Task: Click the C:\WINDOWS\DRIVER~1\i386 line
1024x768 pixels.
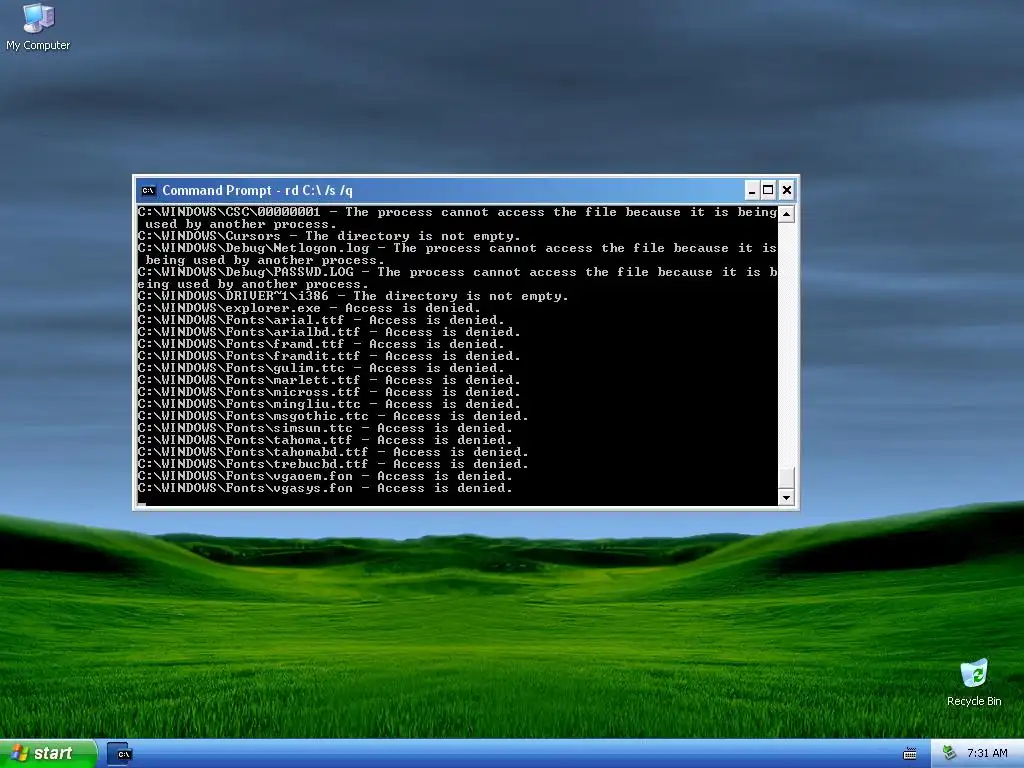Action: click(353, 296)
